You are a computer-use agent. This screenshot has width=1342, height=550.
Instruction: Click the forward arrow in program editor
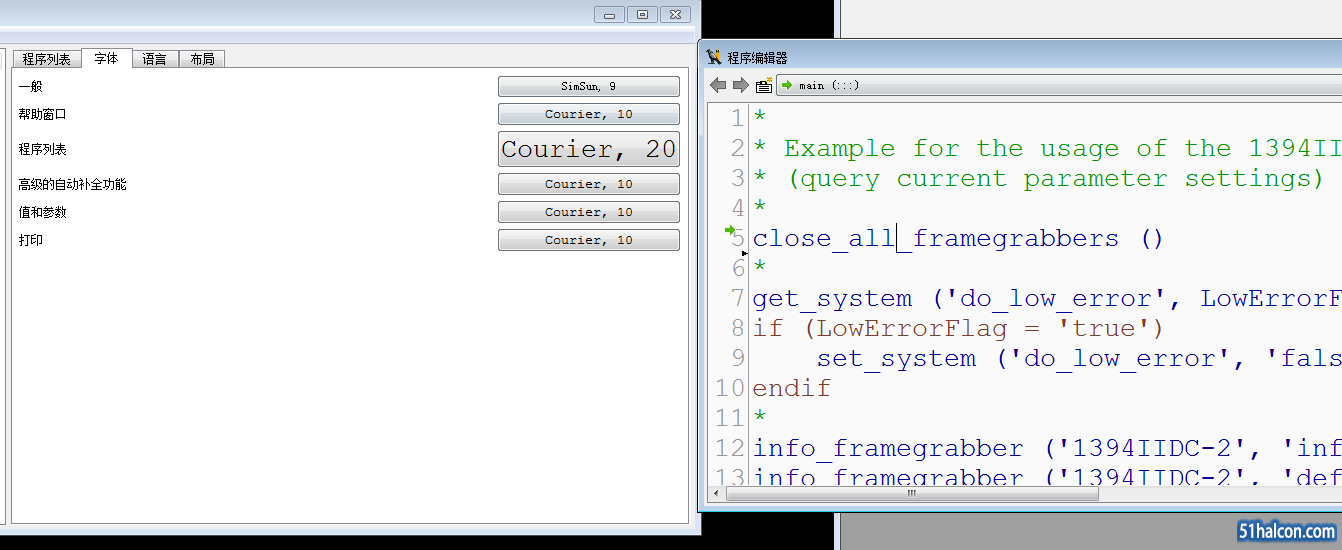pyautogui.click(x=741, y=85)
